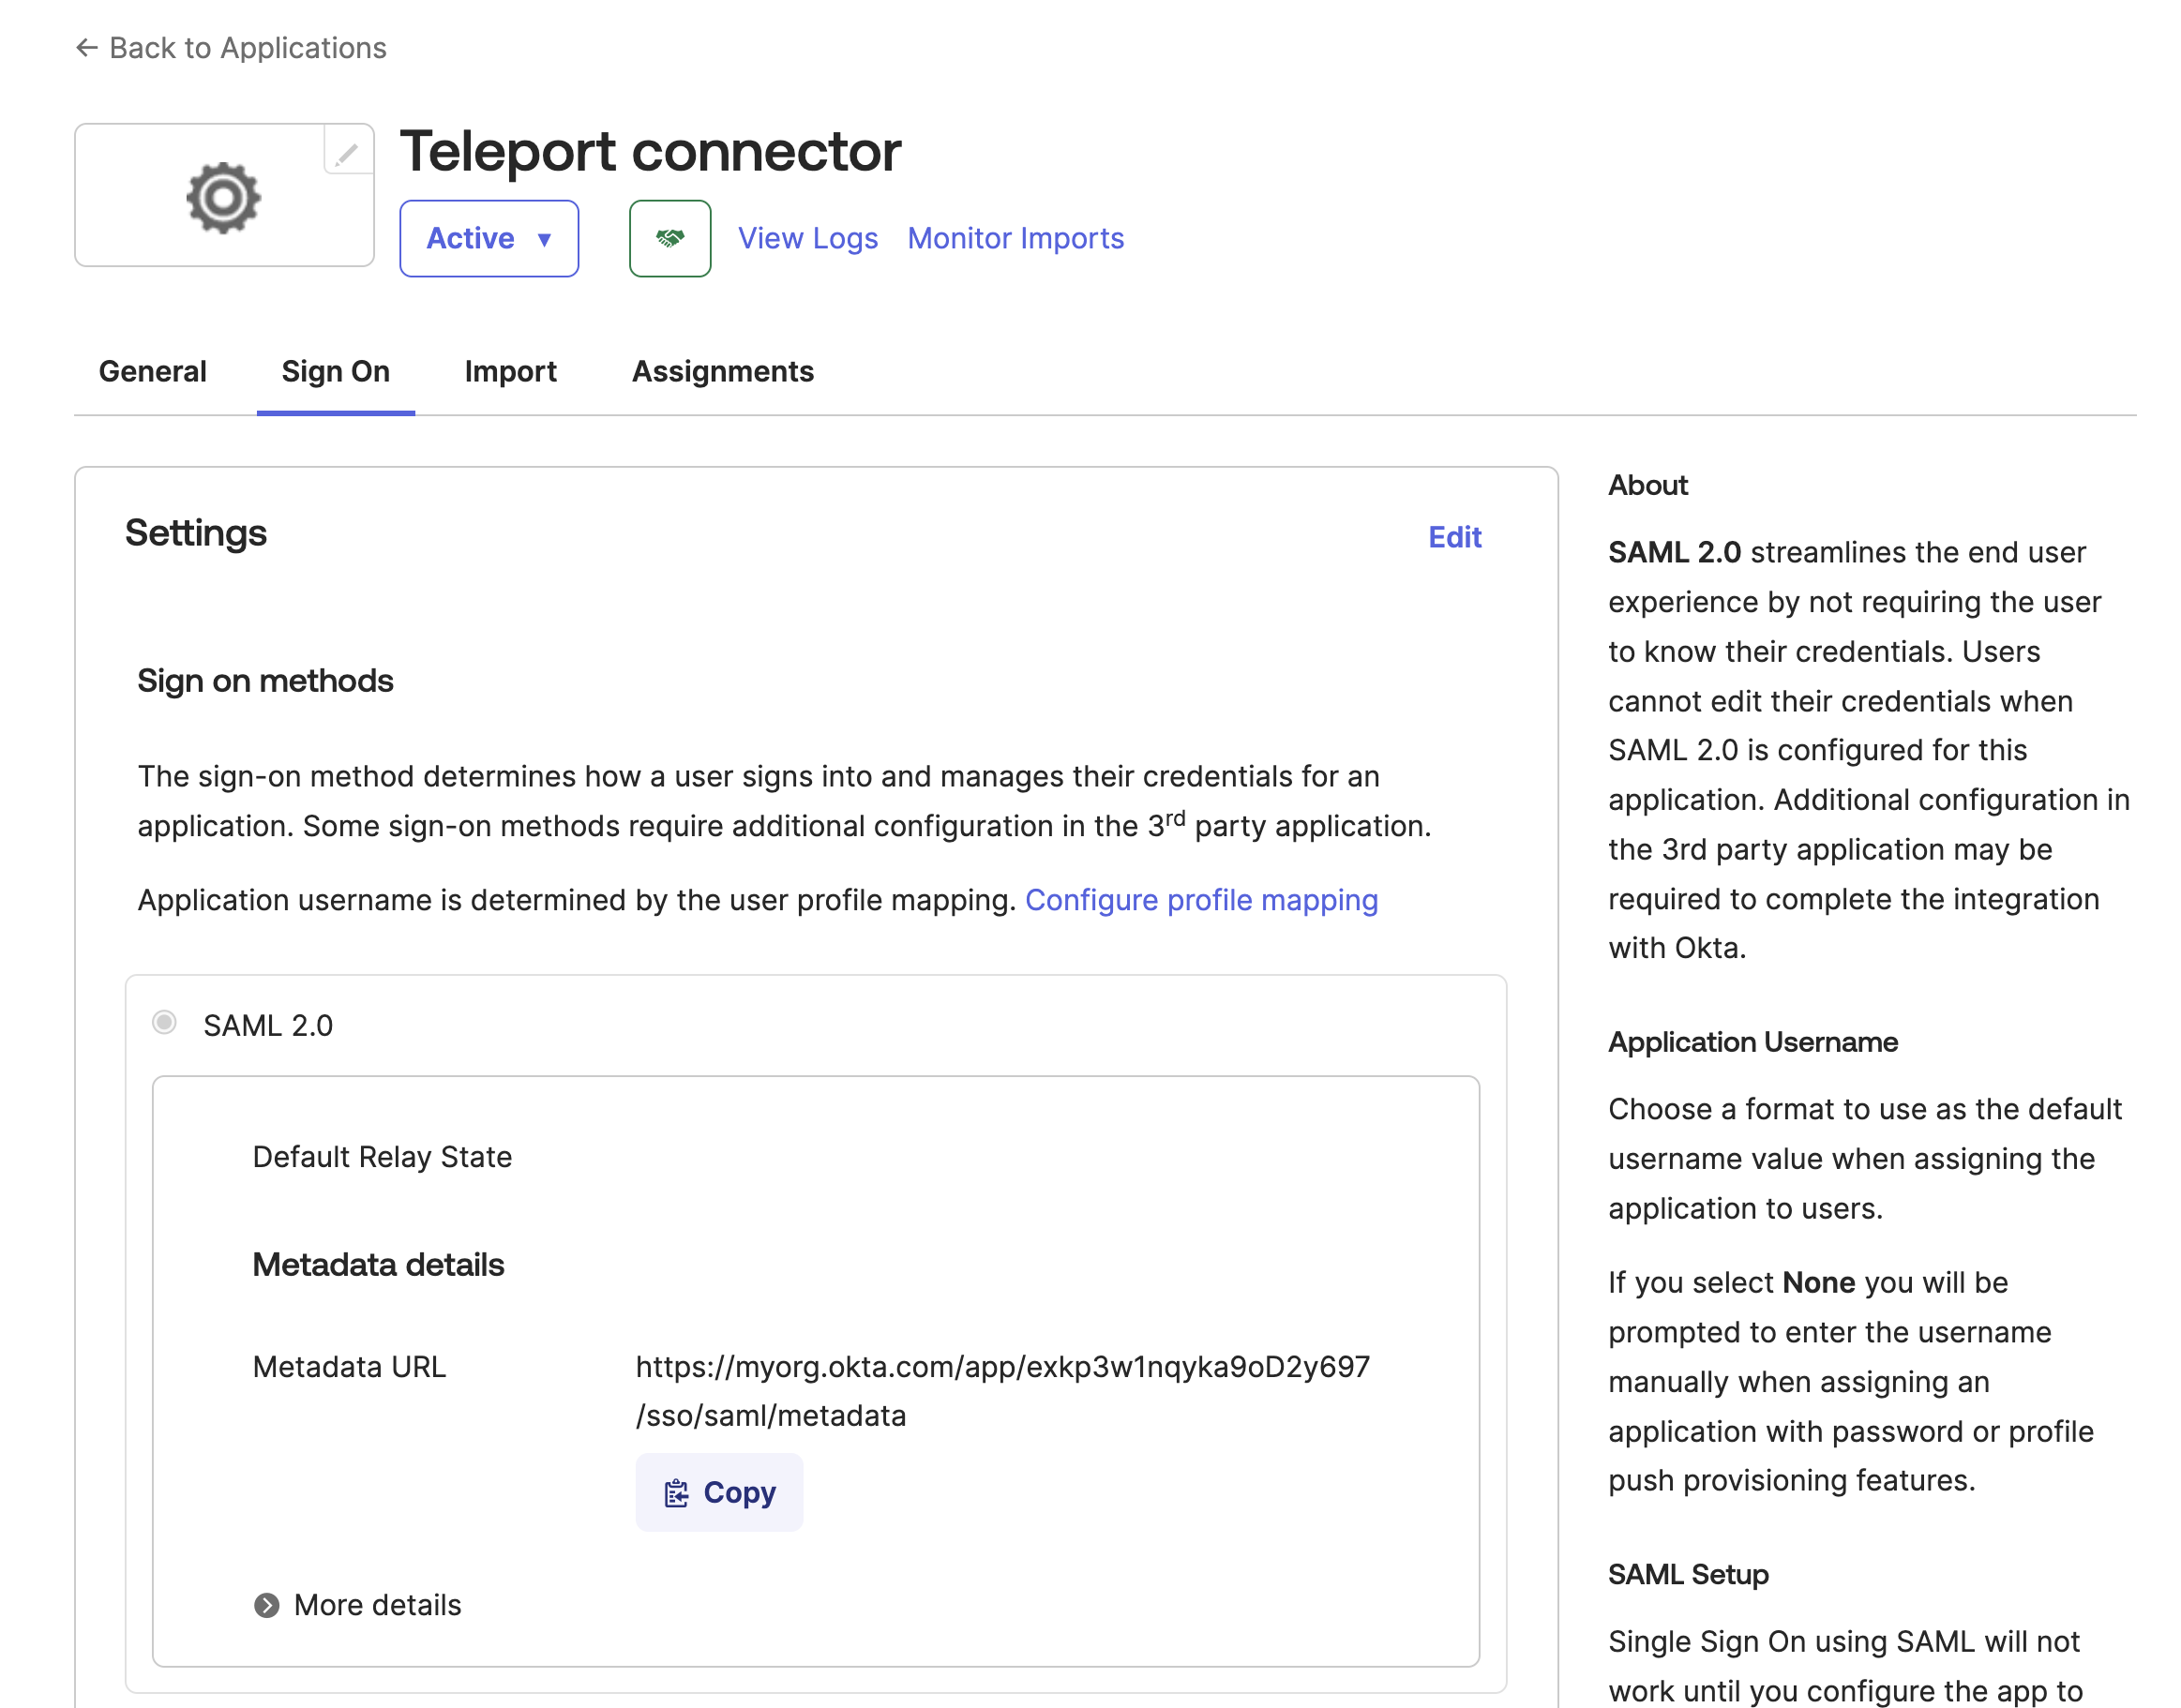Expand the More details section
The width and height of the screenshot is (2181, 1708).
[376, 1605]
